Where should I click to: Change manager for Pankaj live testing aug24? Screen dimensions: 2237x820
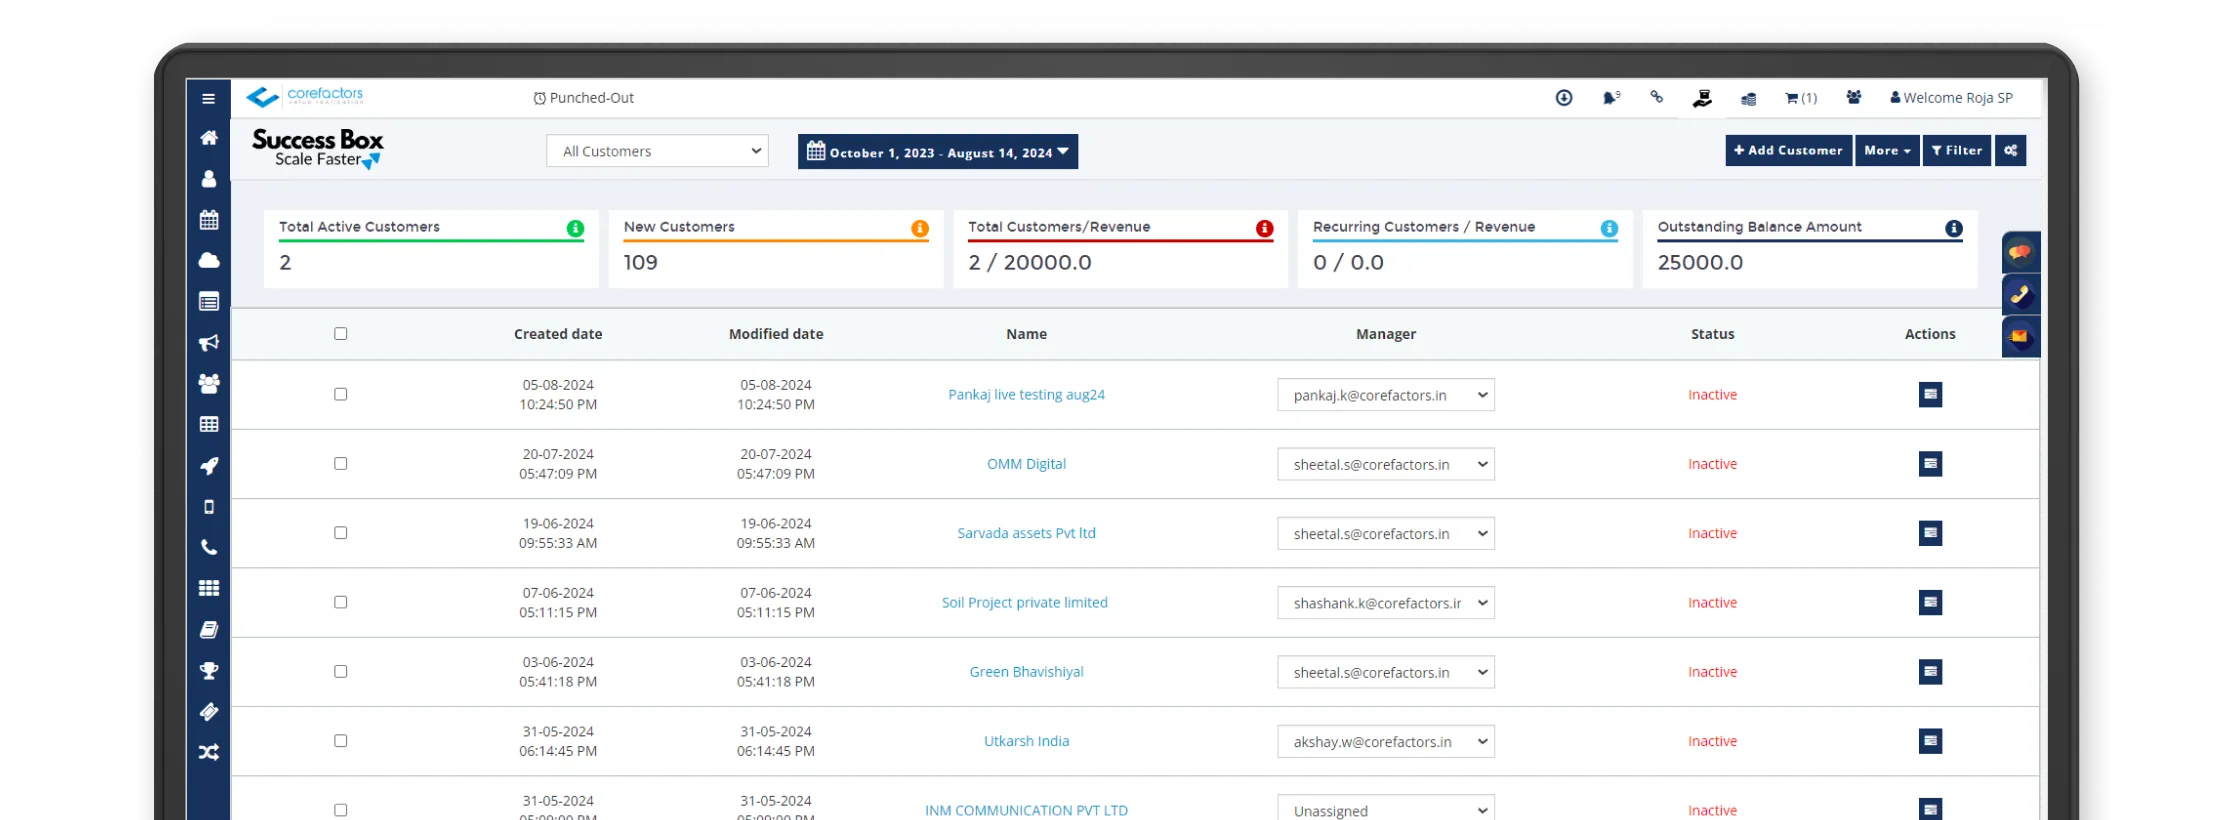pyautogui.click(x=1385, y=395)
